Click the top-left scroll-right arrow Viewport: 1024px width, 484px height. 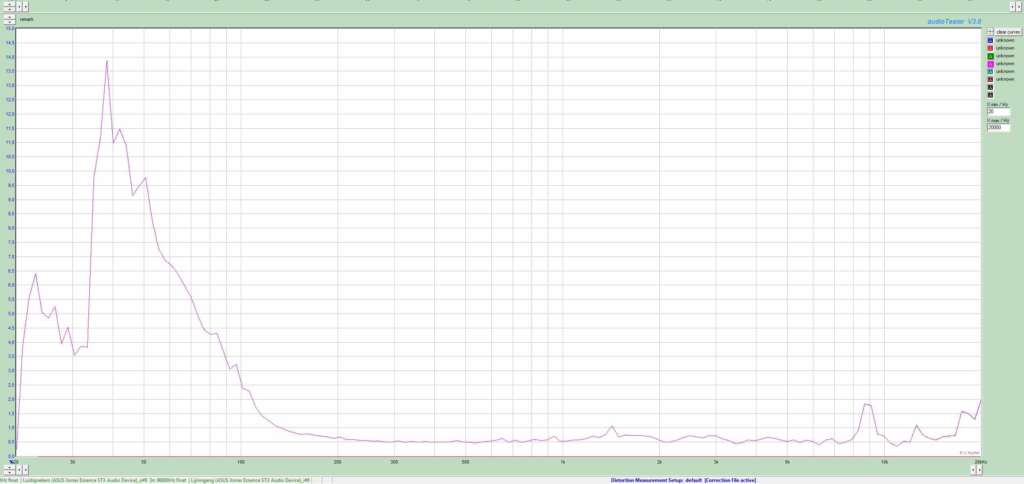(x=25, y=7)
